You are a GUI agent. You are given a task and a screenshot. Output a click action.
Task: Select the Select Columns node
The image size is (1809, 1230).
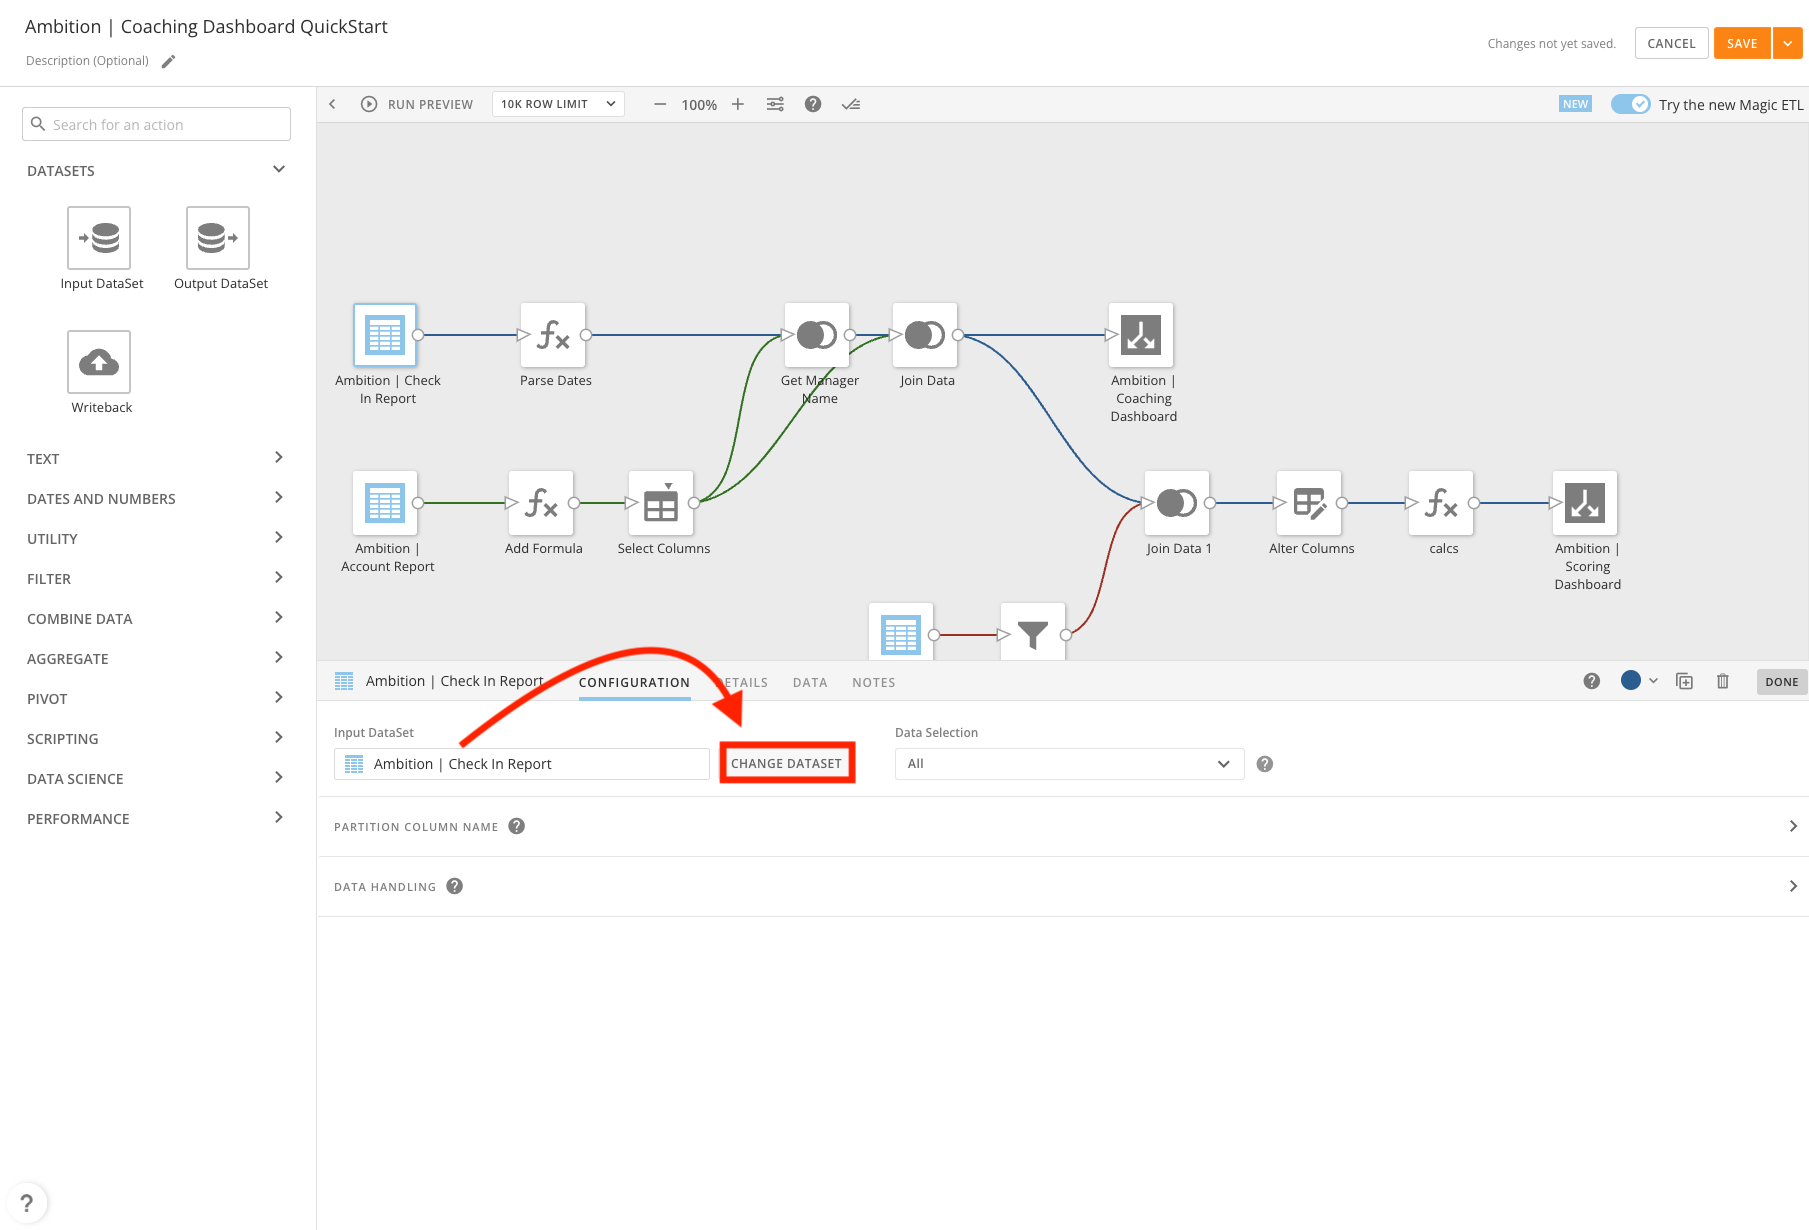point(661,503)
